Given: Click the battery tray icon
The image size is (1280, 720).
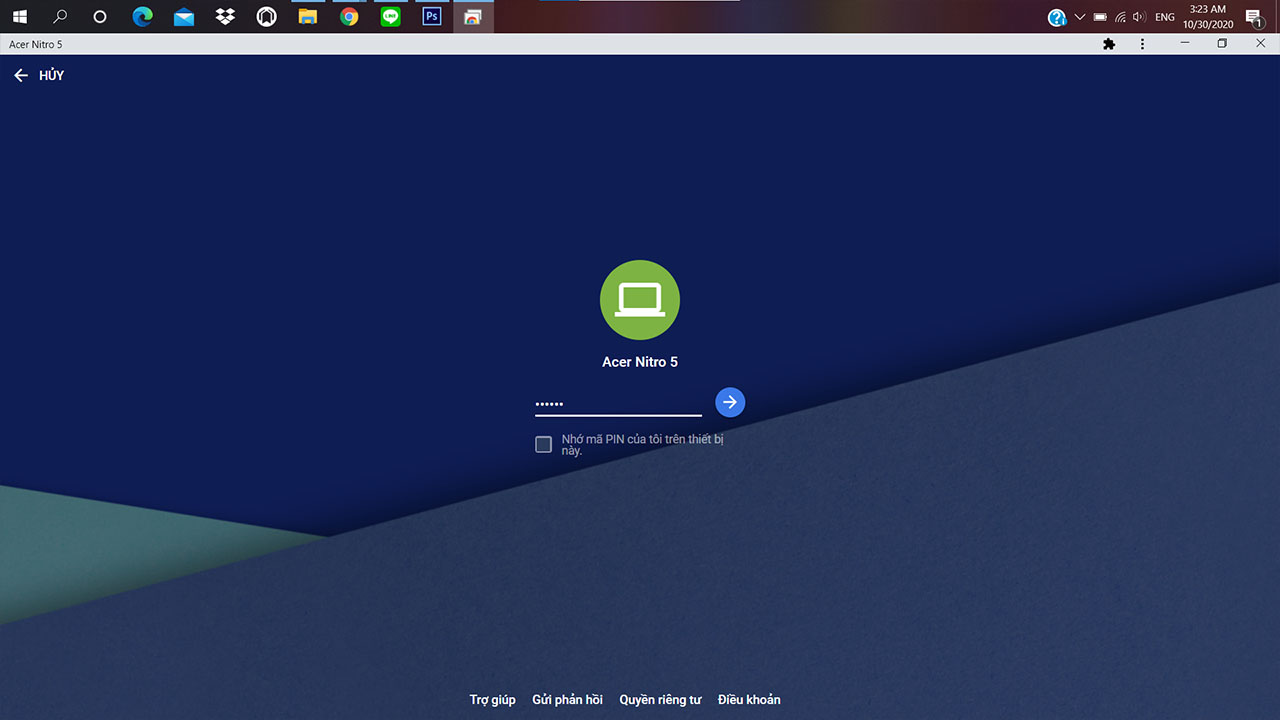Looking at the screenshot, I should coord(1100,17).
